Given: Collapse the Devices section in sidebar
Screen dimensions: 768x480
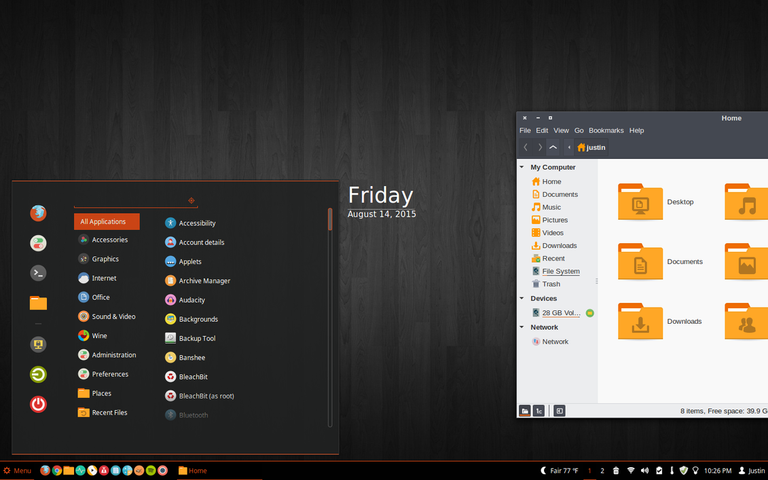Looking at the screenshot, I should [522, 298].
